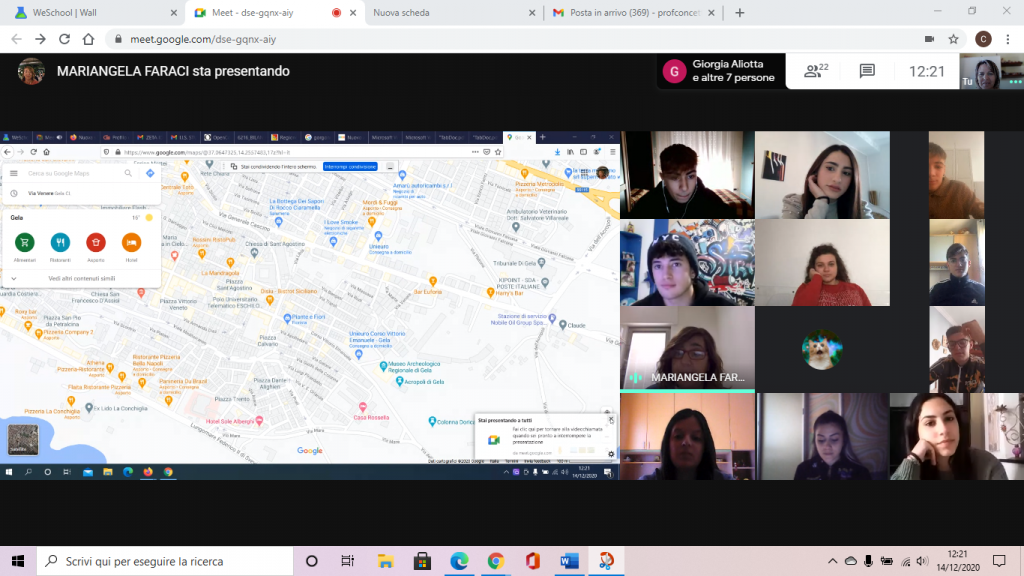This screenshot has width=1024, height=576.
Task: Expand 'Vedi altri contenuti simili' in shared Maps
Action: pos(81,278)
